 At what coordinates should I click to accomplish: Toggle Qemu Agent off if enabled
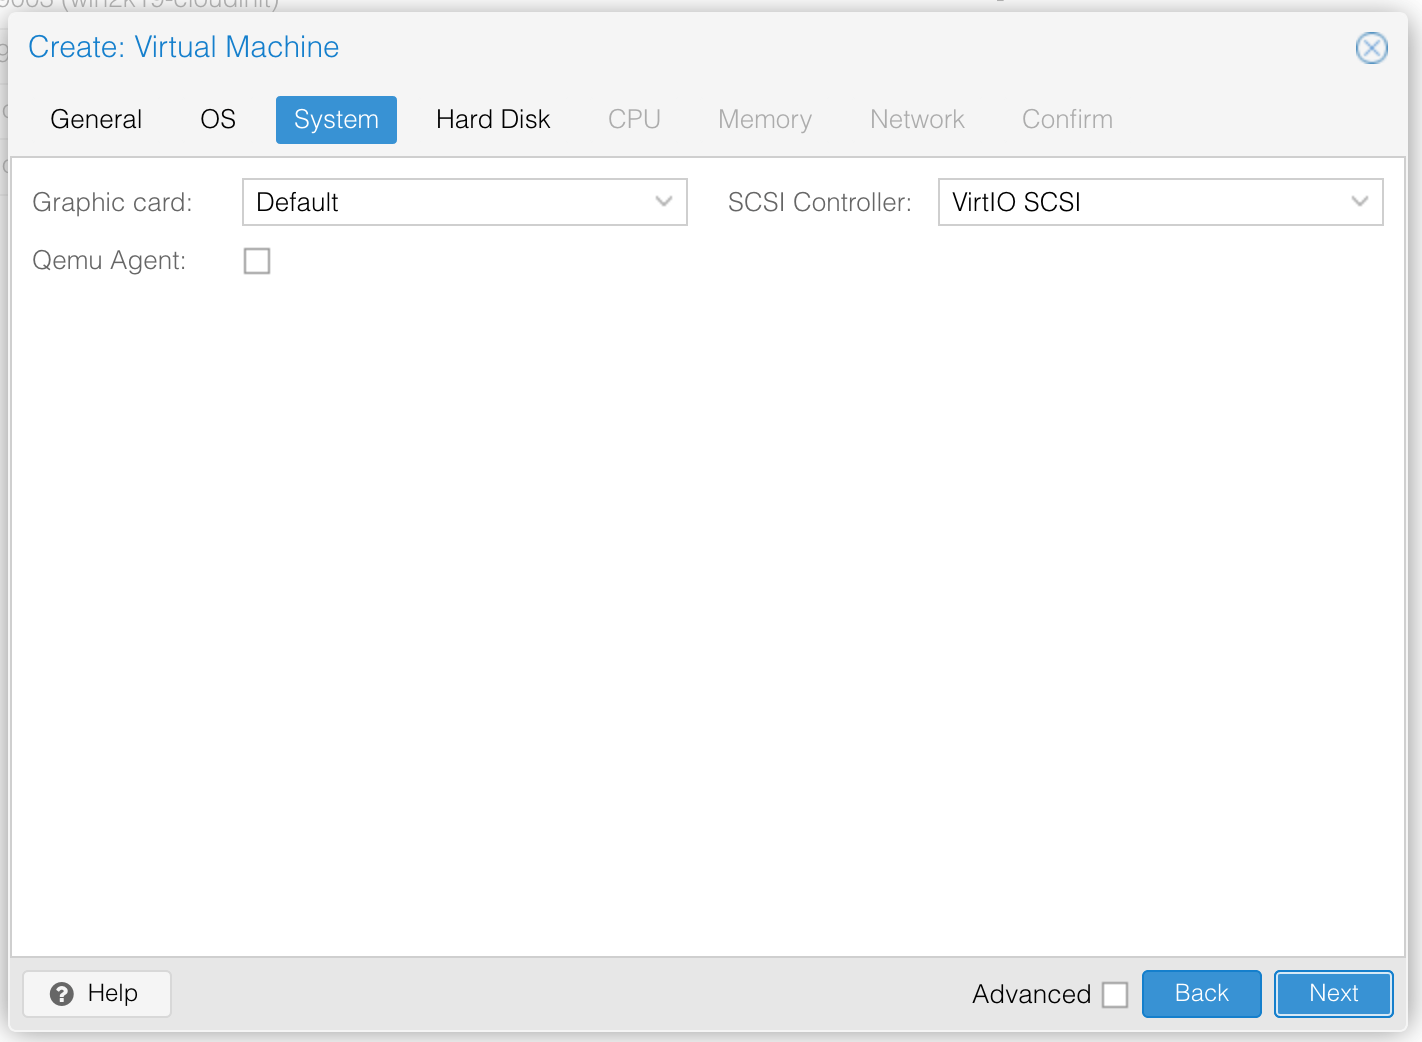click(x=257, y=261)
